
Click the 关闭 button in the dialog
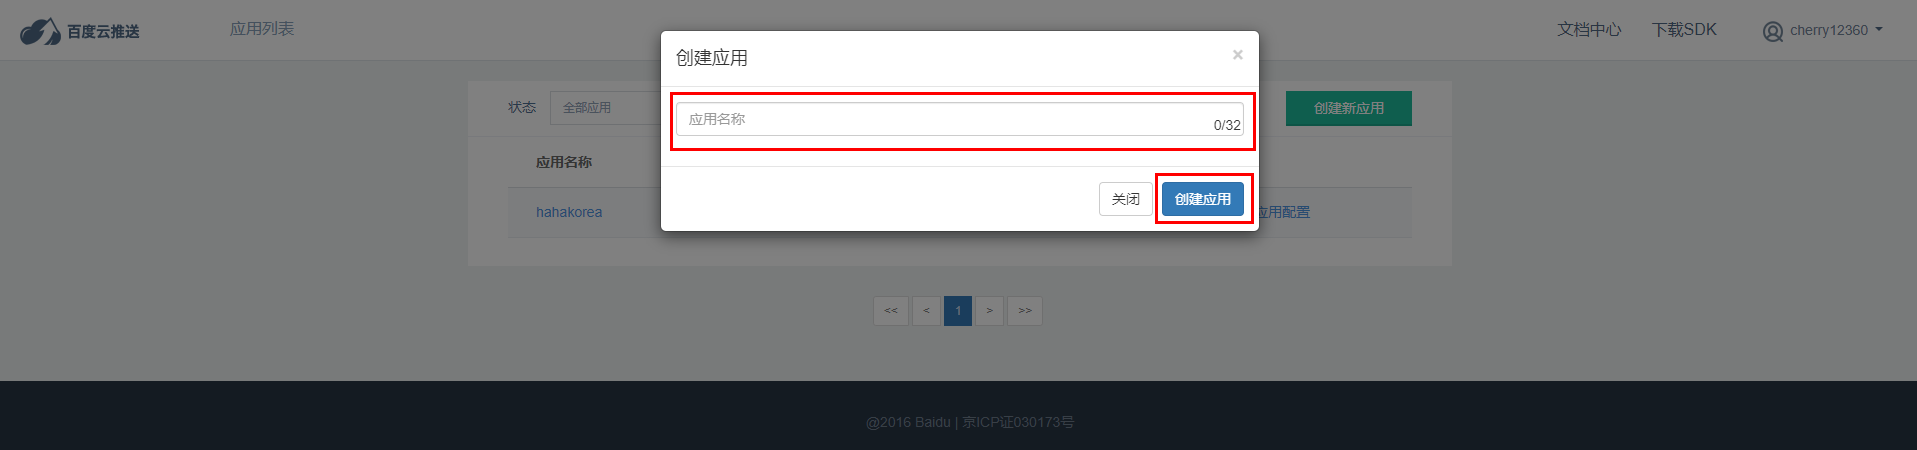tap(1126, 199)
